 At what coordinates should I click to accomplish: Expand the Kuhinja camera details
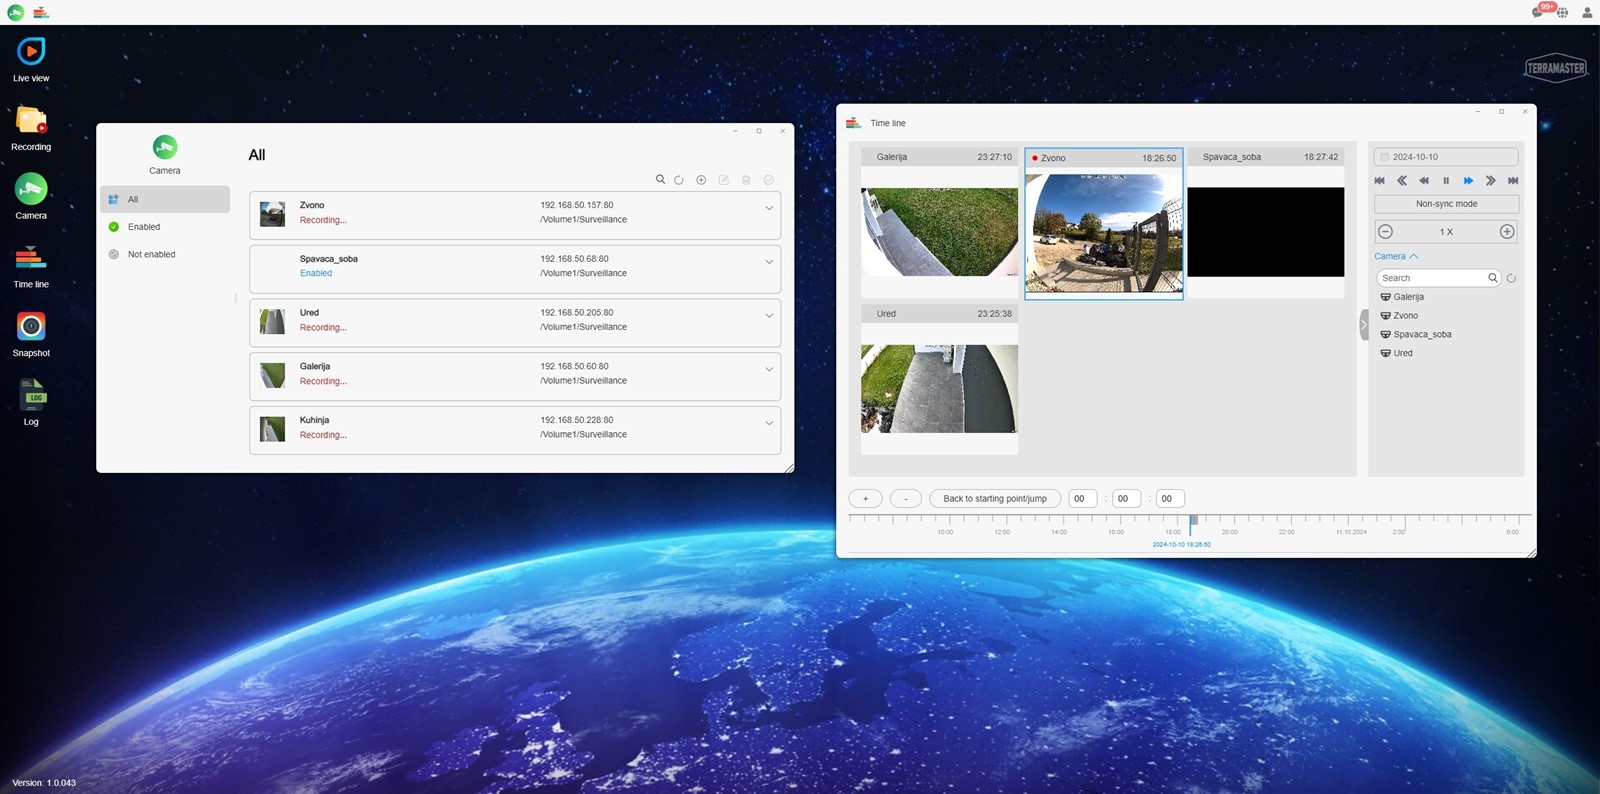tap(769, 423)
